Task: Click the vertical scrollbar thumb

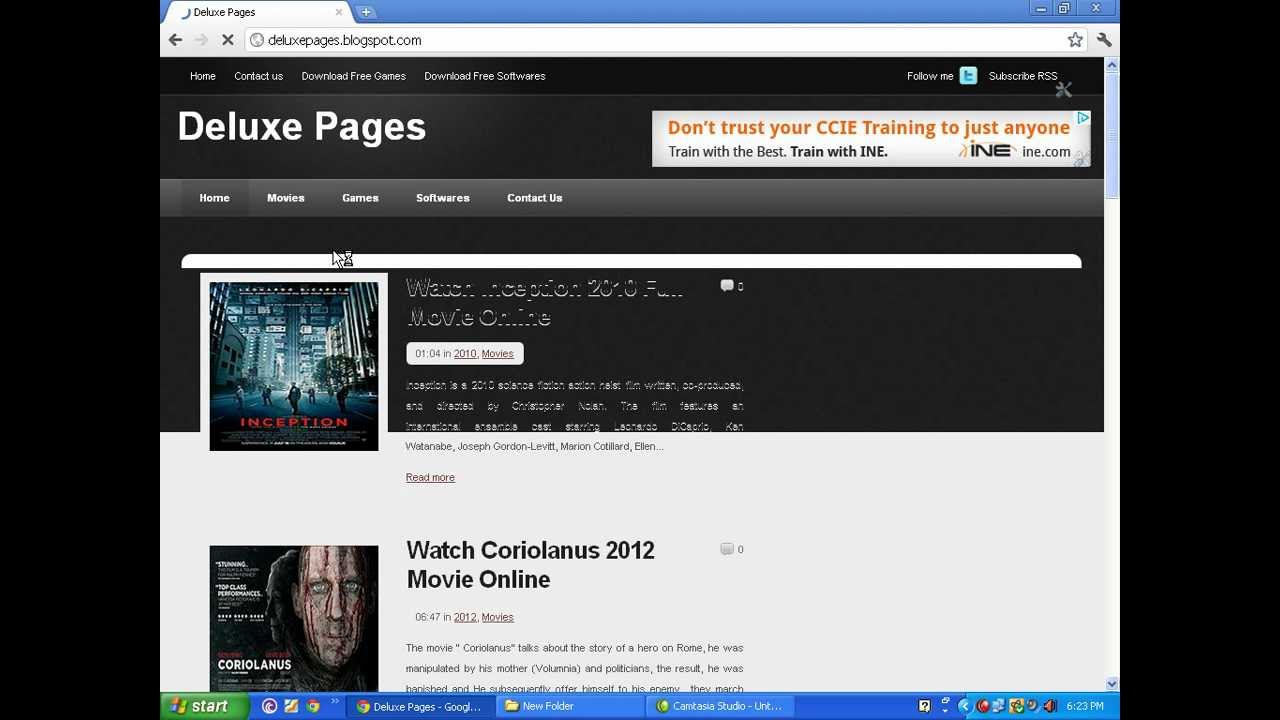Action: tap(1112, 135)
